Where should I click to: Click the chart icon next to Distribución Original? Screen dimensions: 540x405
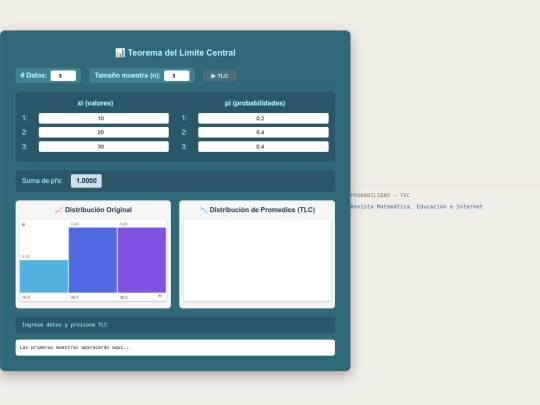click(x=59, y=210)
